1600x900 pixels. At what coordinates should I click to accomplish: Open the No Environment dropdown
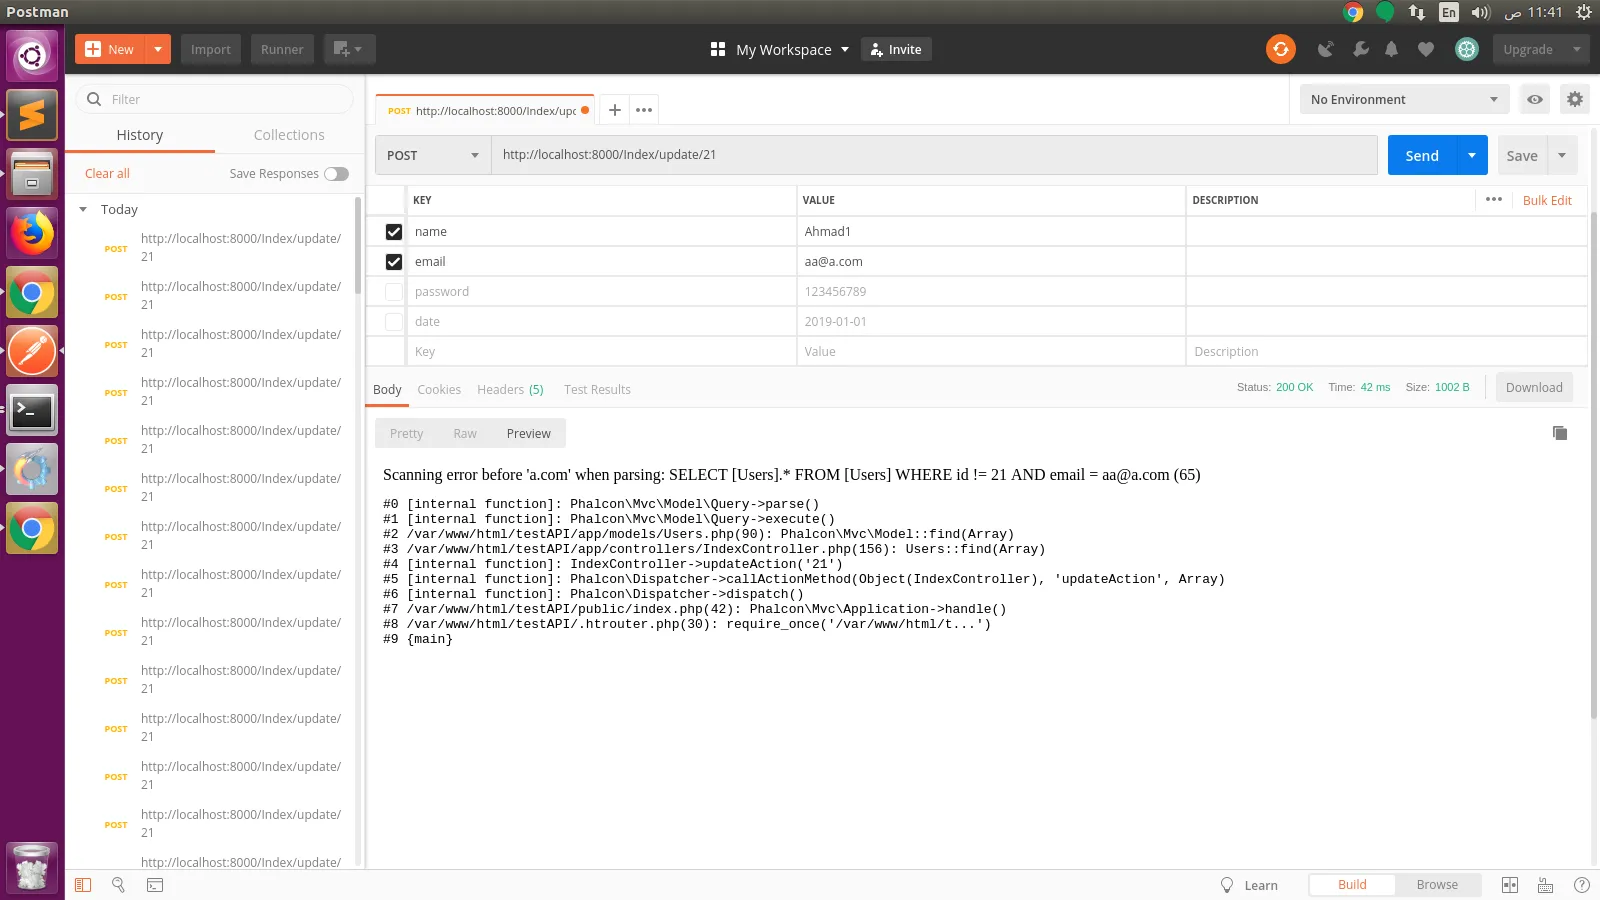[x=1405, y=99]
